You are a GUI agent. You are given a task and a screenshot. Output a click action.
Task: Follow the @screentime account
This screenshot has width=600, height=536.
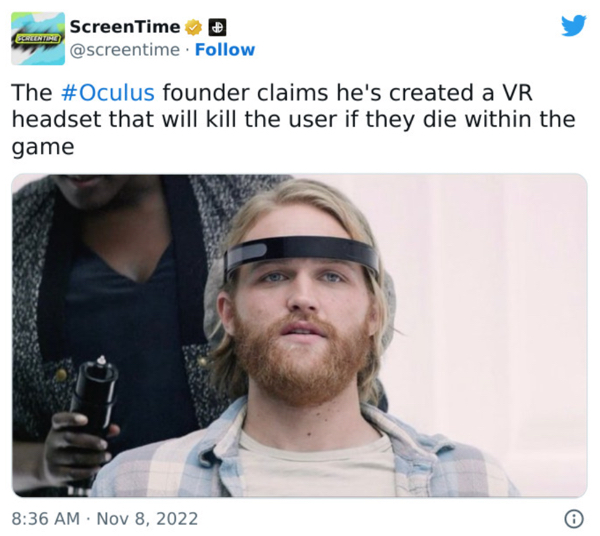[x=225, y=50]
